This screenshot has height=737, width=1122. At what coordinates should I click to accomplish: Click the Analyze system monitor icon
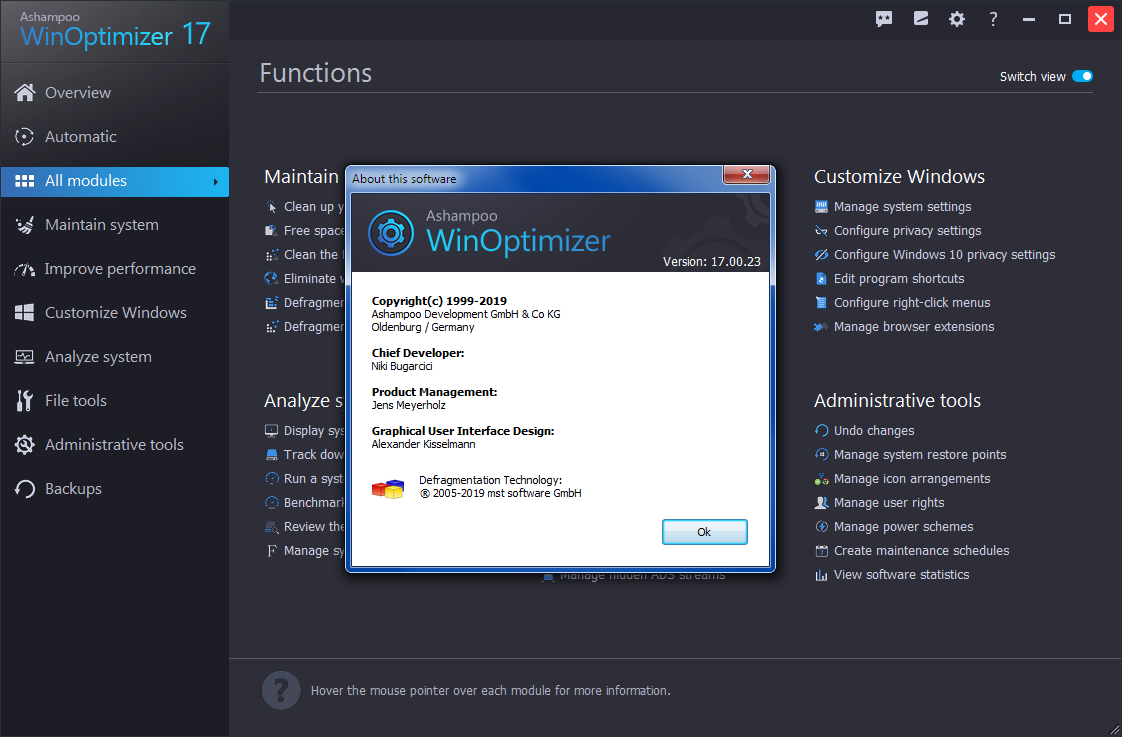pyautogui.click(x=24, y=356)
